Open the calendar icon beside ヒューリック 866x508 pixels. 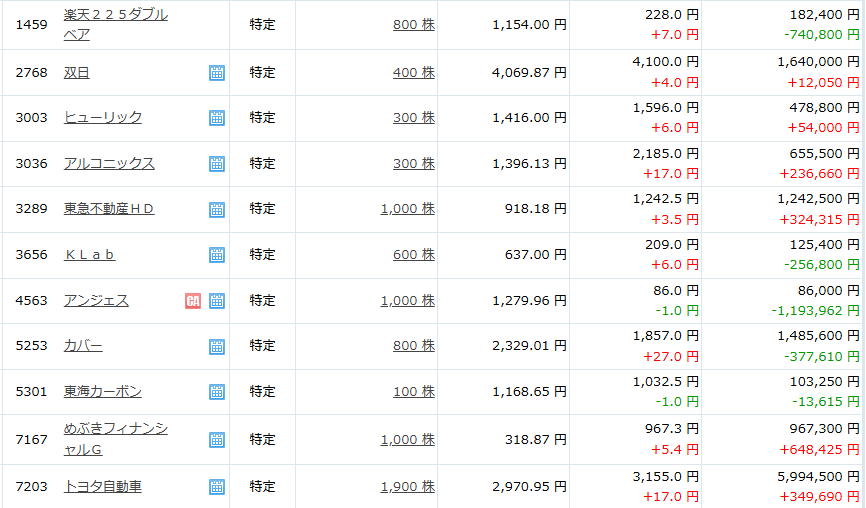click(x=217, y=118)
